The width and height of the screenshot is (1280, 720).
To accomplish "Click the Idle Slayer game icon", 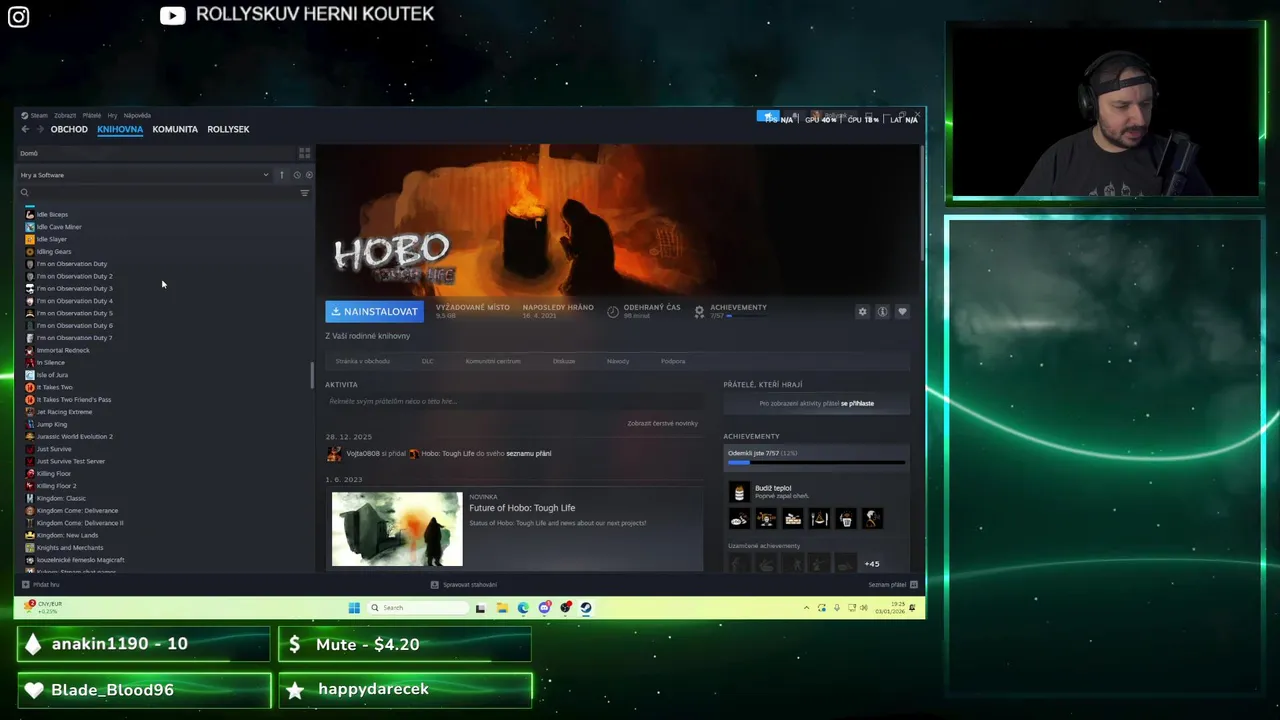I will pyautogui.click(x=29, y=239).
